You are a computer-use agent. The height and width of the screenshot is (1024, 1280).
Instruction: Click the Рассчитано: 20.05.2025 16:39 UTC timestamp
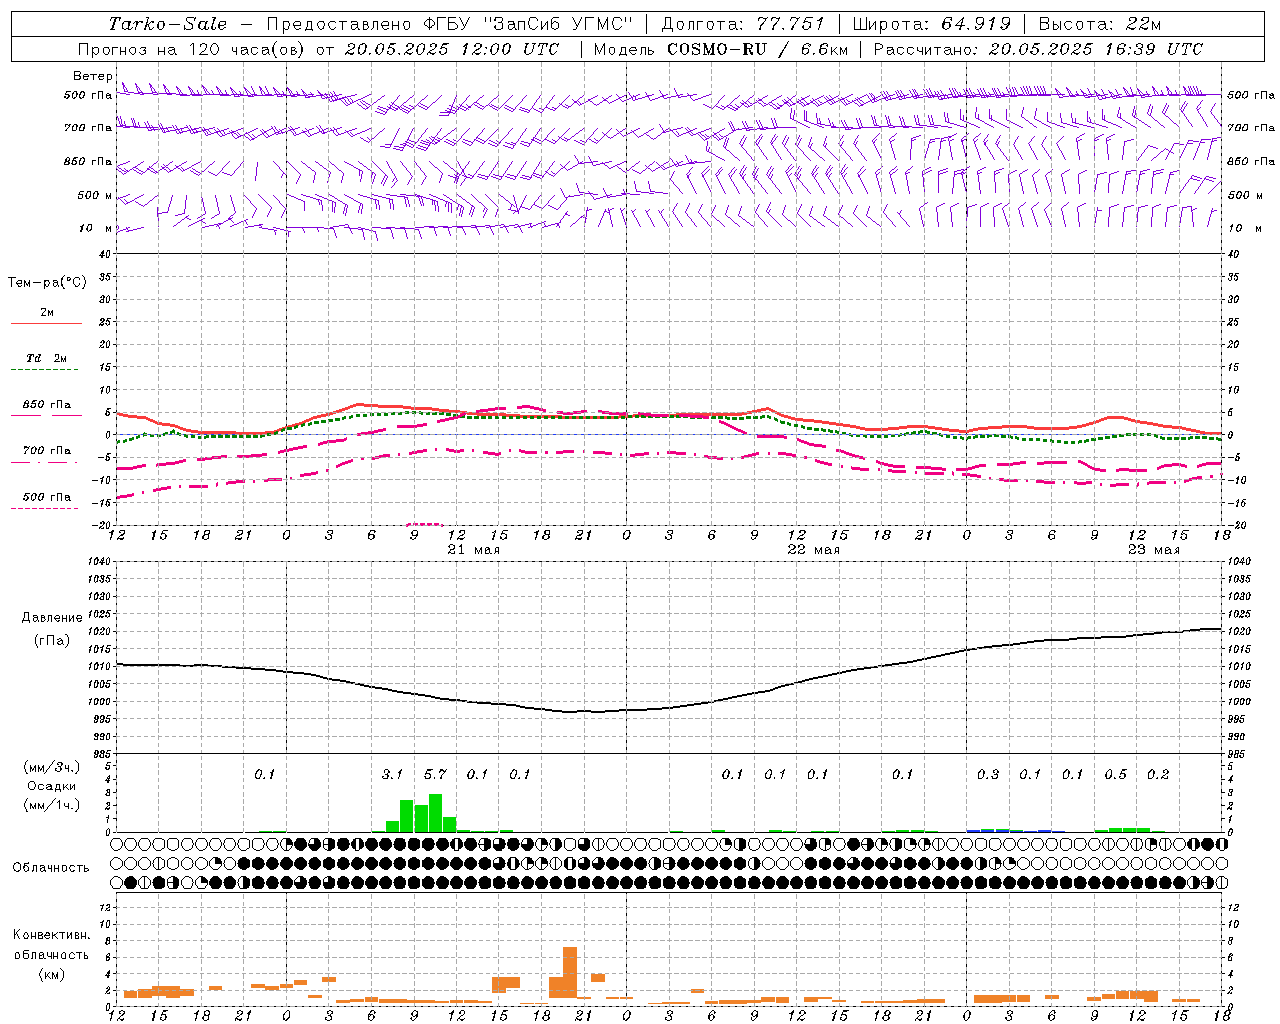pos(1038,49)
